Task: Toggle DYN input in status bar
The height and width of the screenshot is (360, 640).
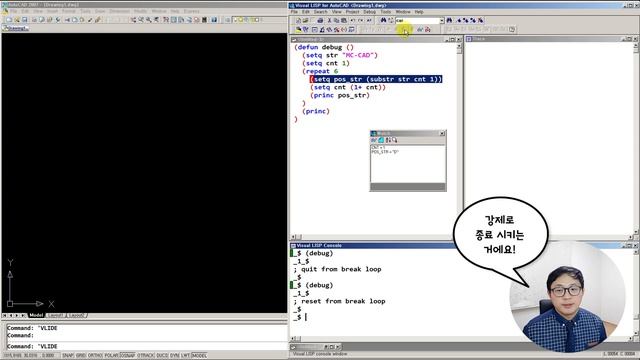Action: 174,356
